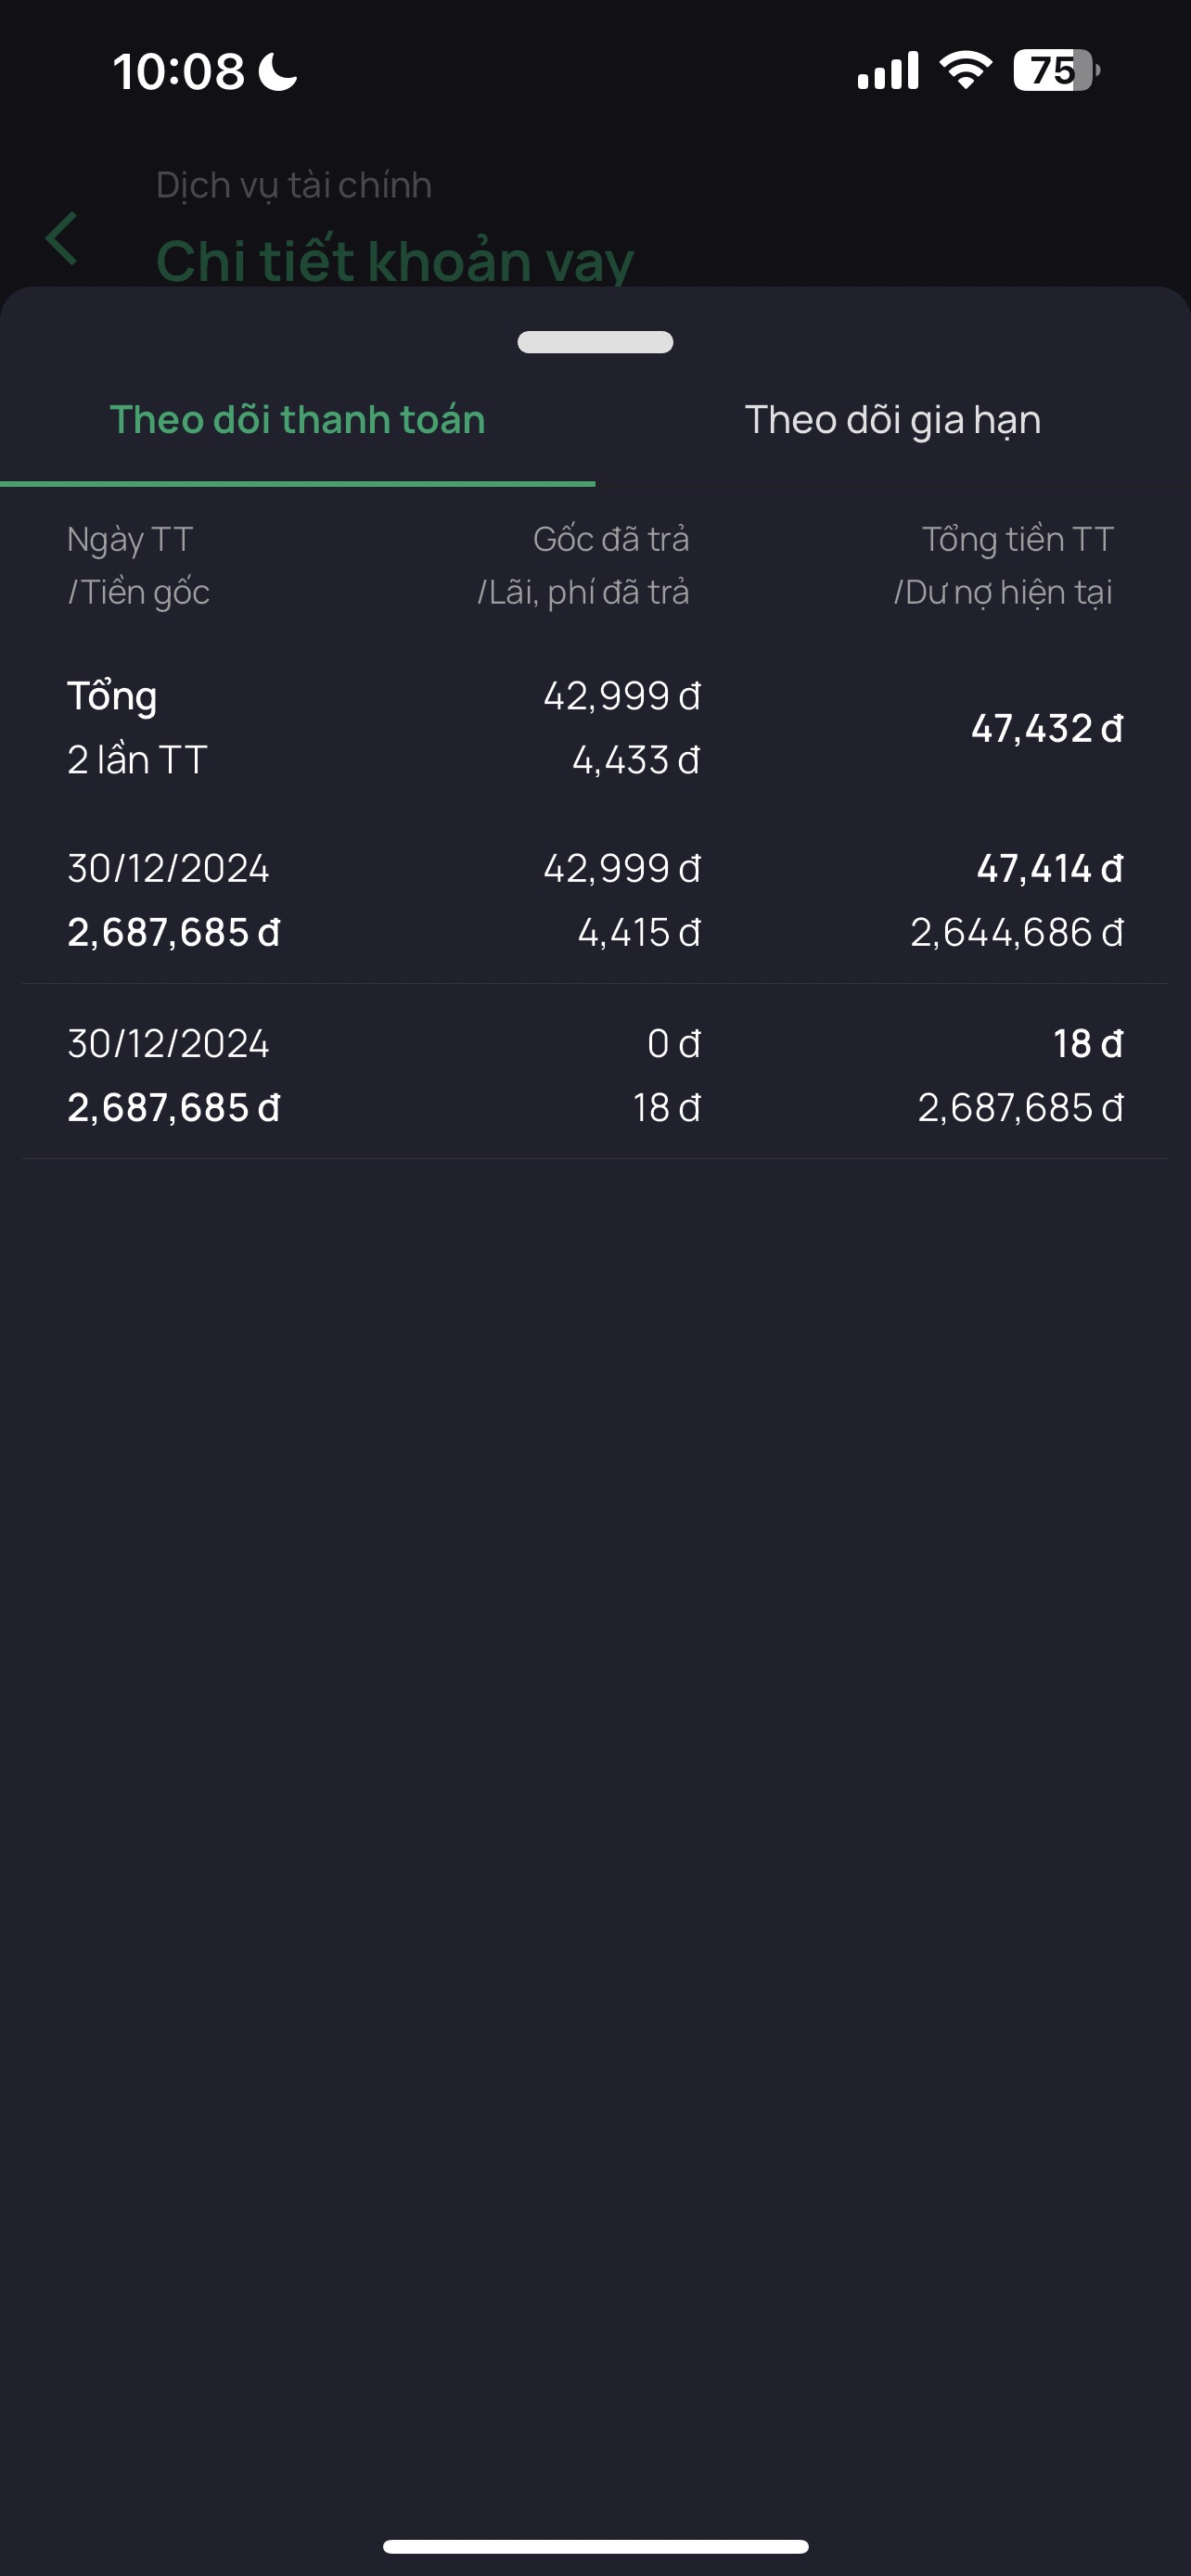Tap the Tổng tiền TT column header
This screenshot has height=2576, width=1191.
1017,540
